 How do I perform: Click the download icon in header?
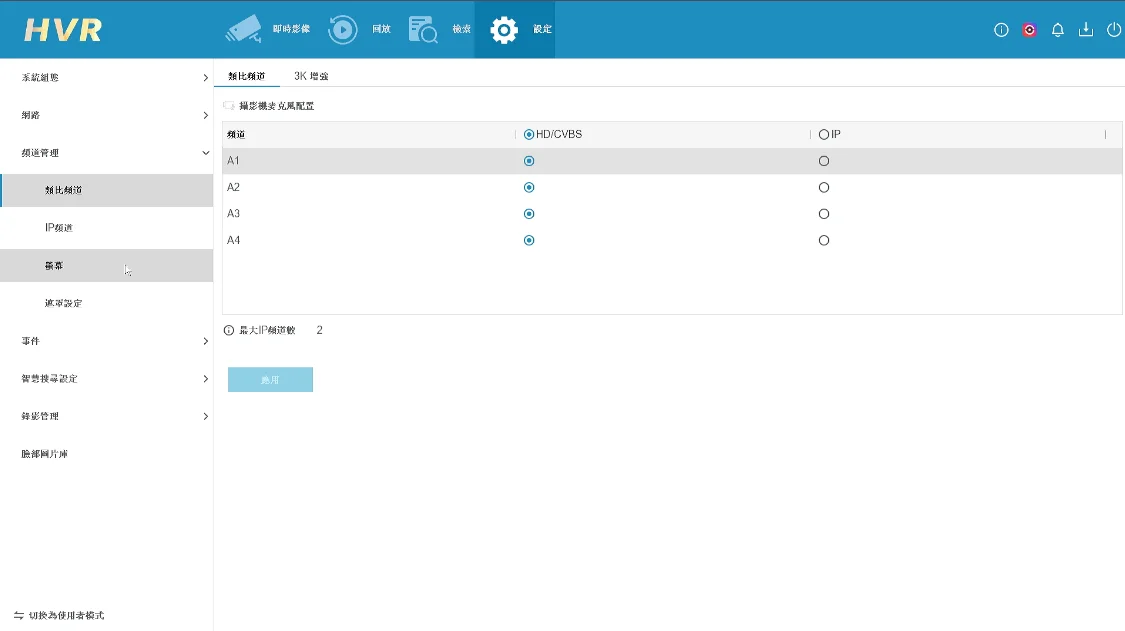1085,30
